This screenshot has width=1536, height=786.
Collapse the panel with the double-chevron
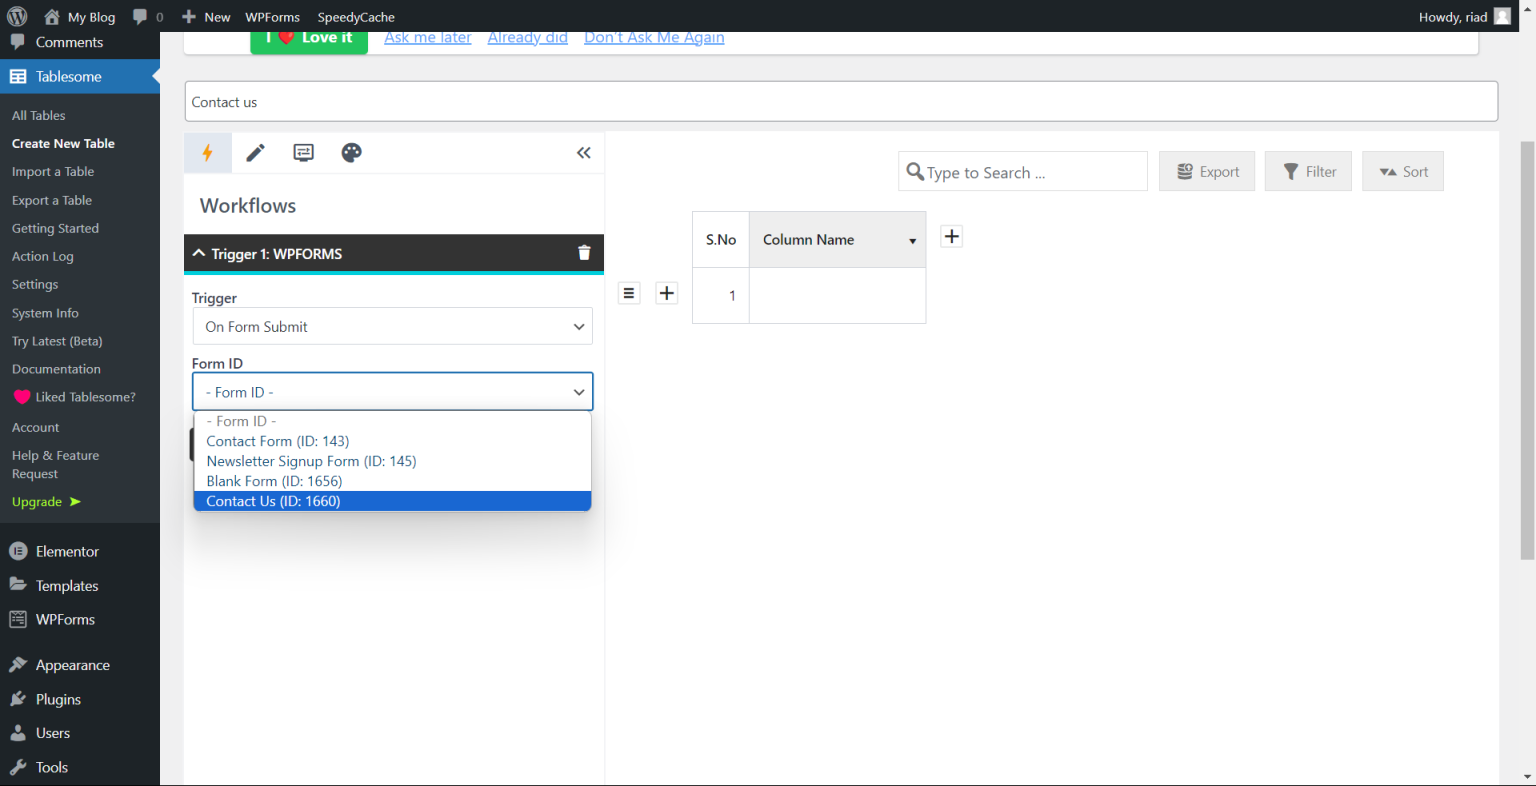(584, 152)
